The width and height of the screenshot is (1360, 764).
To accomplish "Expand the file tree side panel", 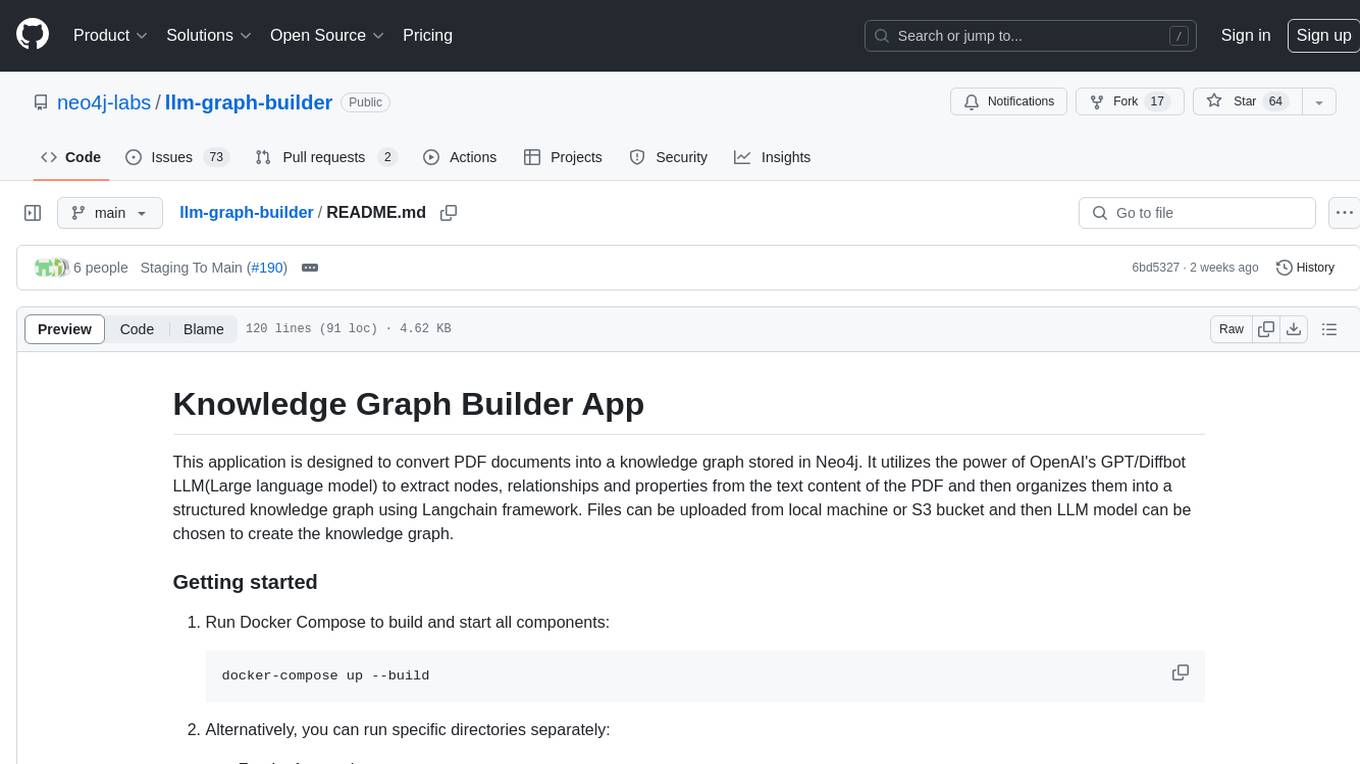I will (33, 213).
